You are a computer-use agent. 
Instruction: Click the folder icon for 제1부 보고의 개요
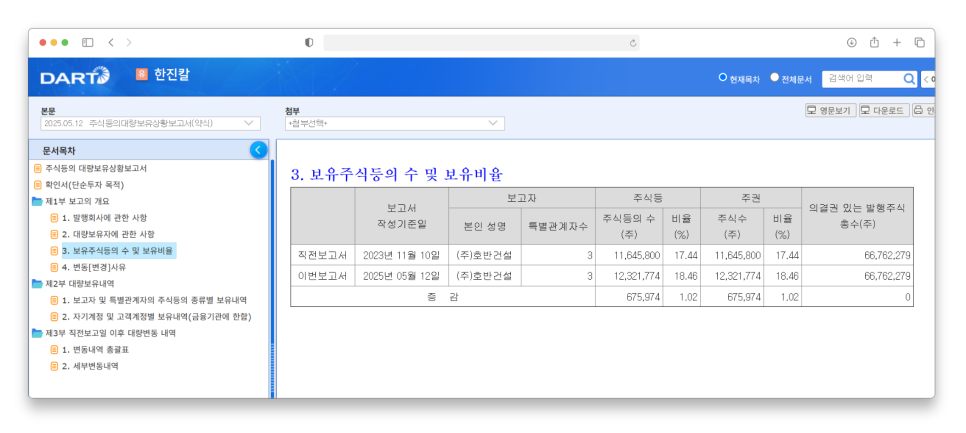(x=38, y=201)
